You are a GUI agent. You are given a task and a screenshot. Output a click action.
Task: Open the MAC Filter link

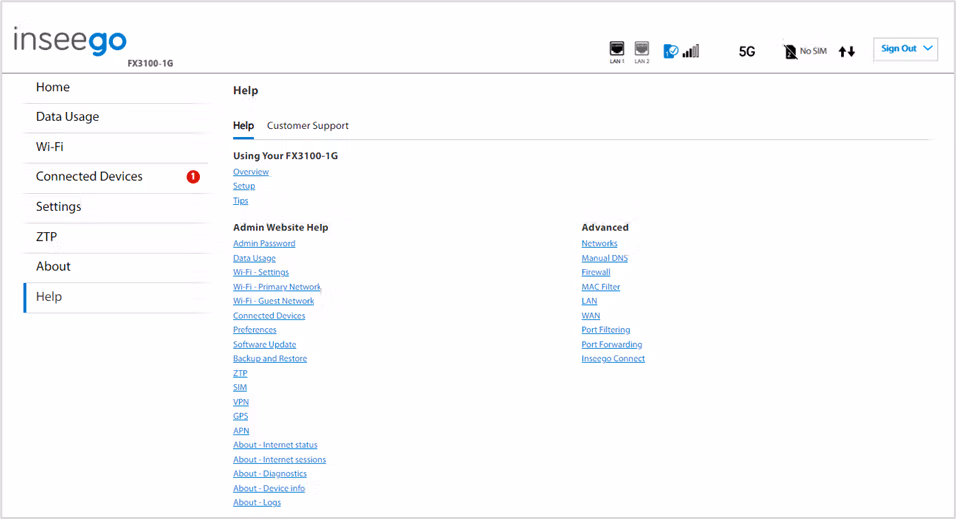tap(601, 287)
